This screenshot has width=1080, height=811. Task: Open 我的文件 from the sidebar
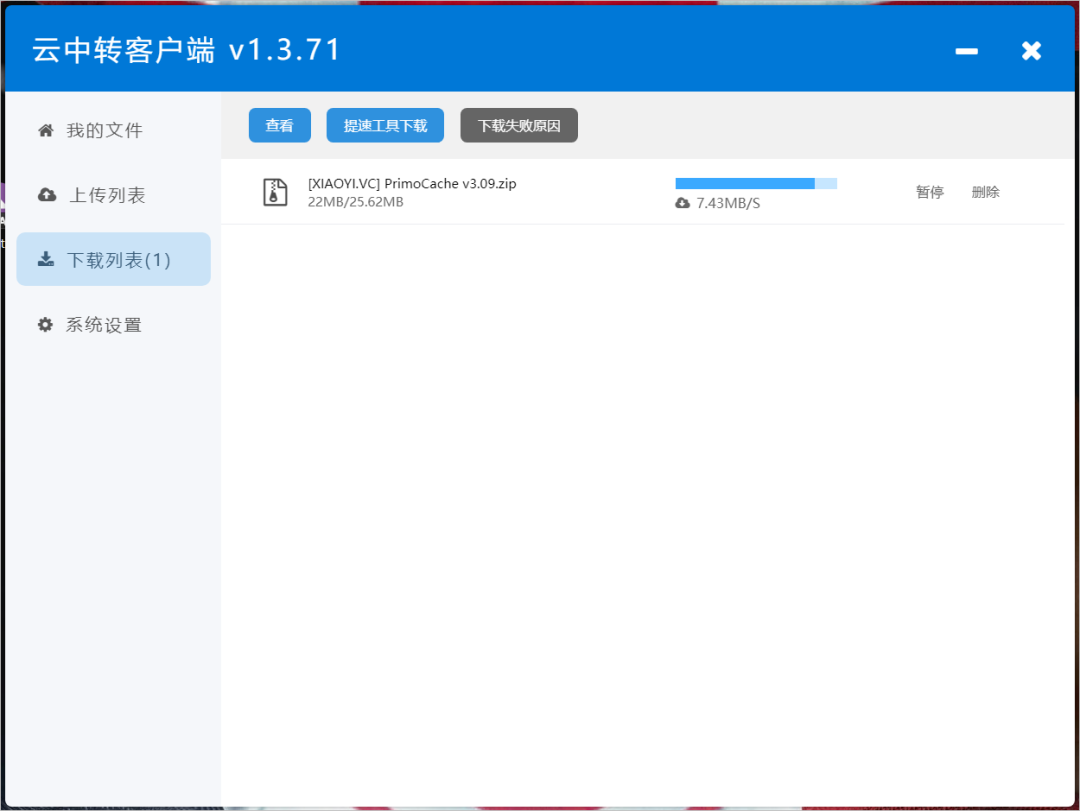click(114, 130)
